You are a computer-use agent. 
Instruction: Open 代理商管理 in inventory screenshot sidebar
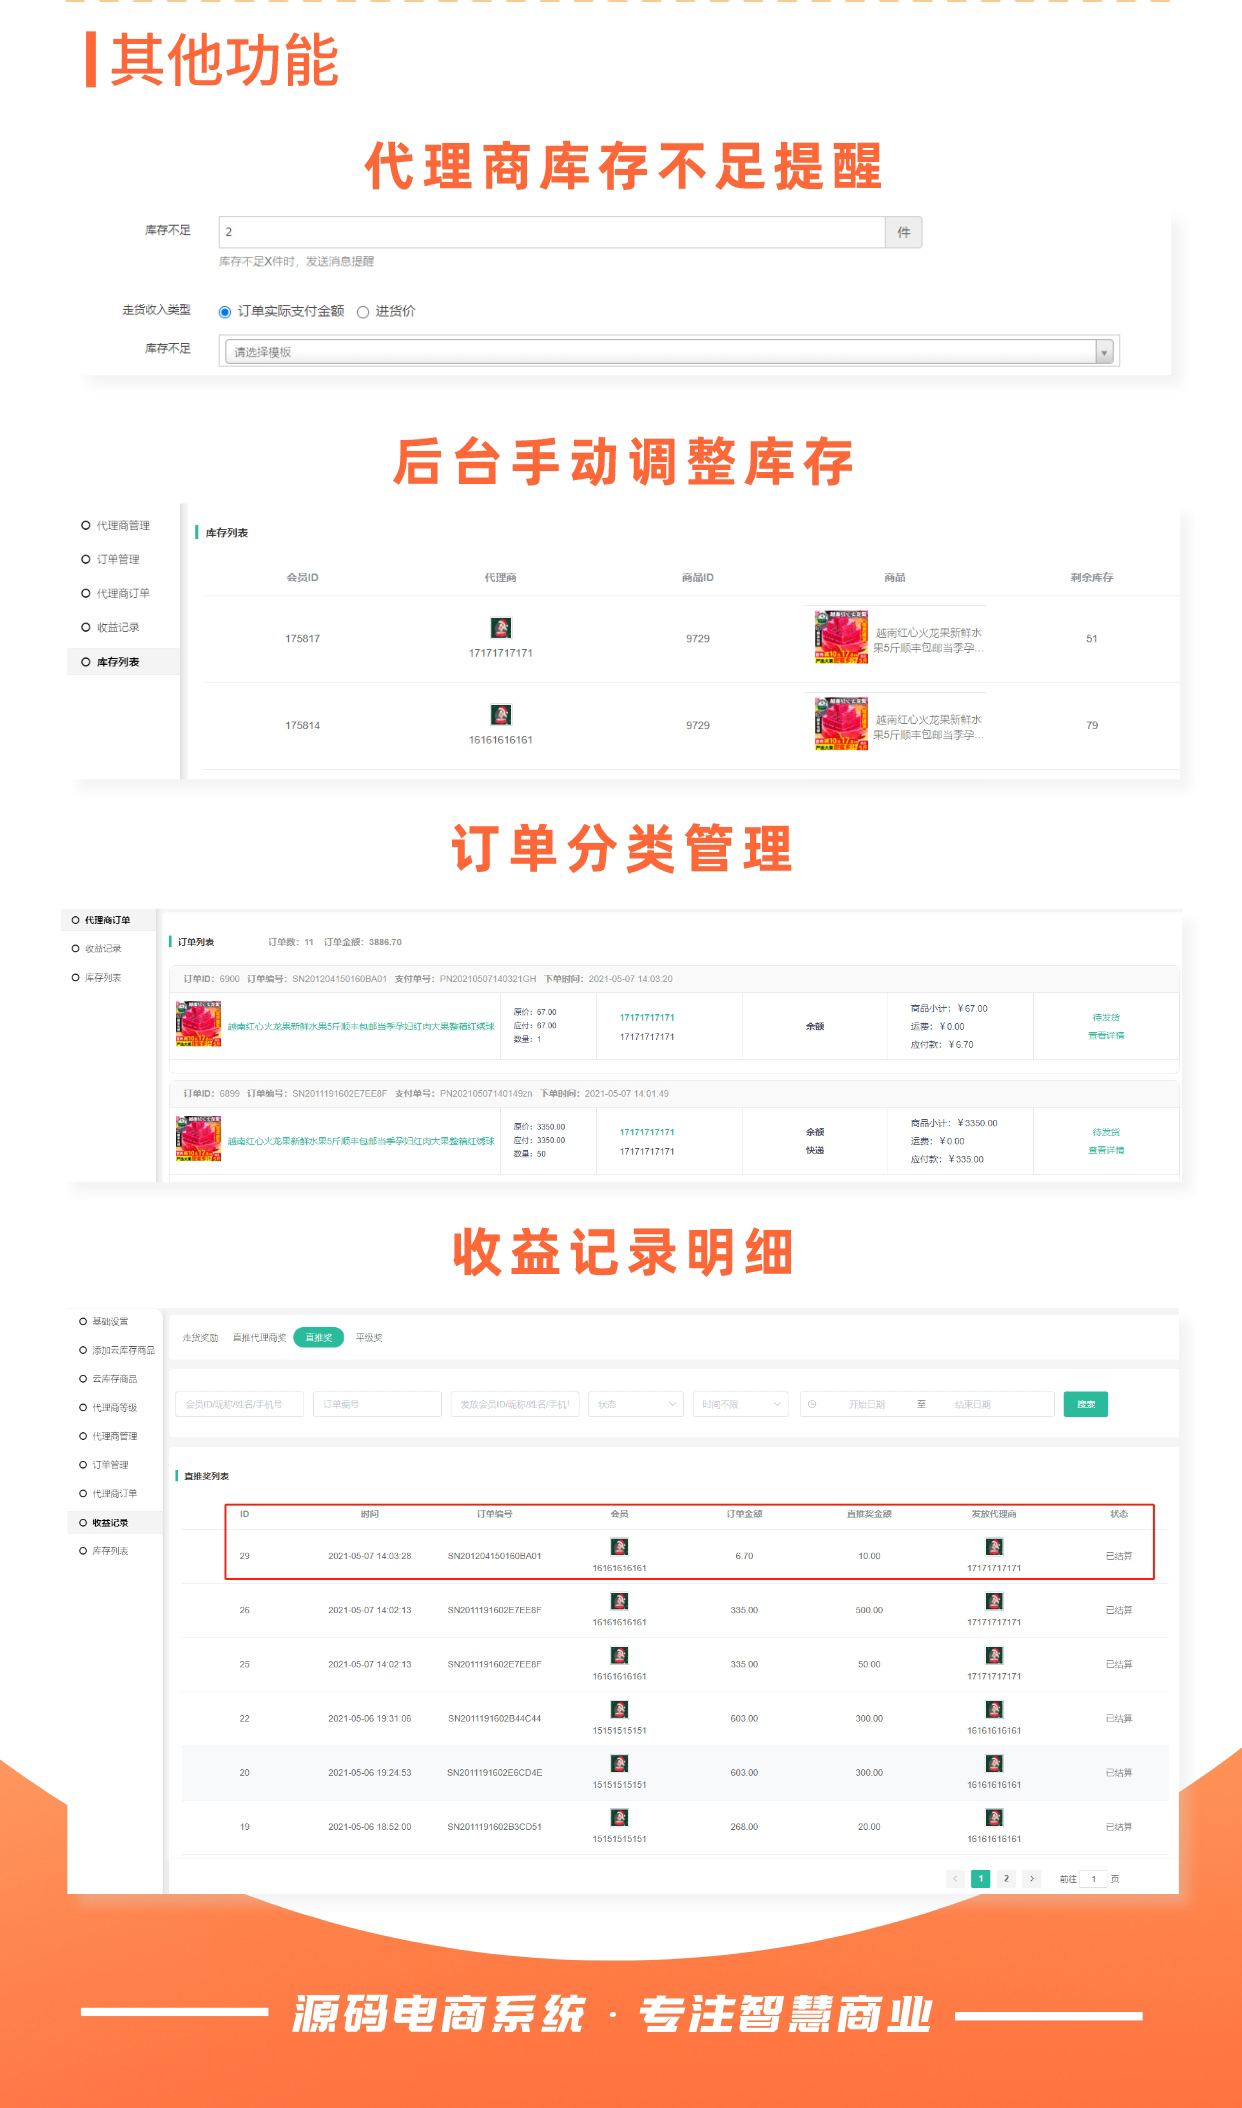tap(123, 525)
